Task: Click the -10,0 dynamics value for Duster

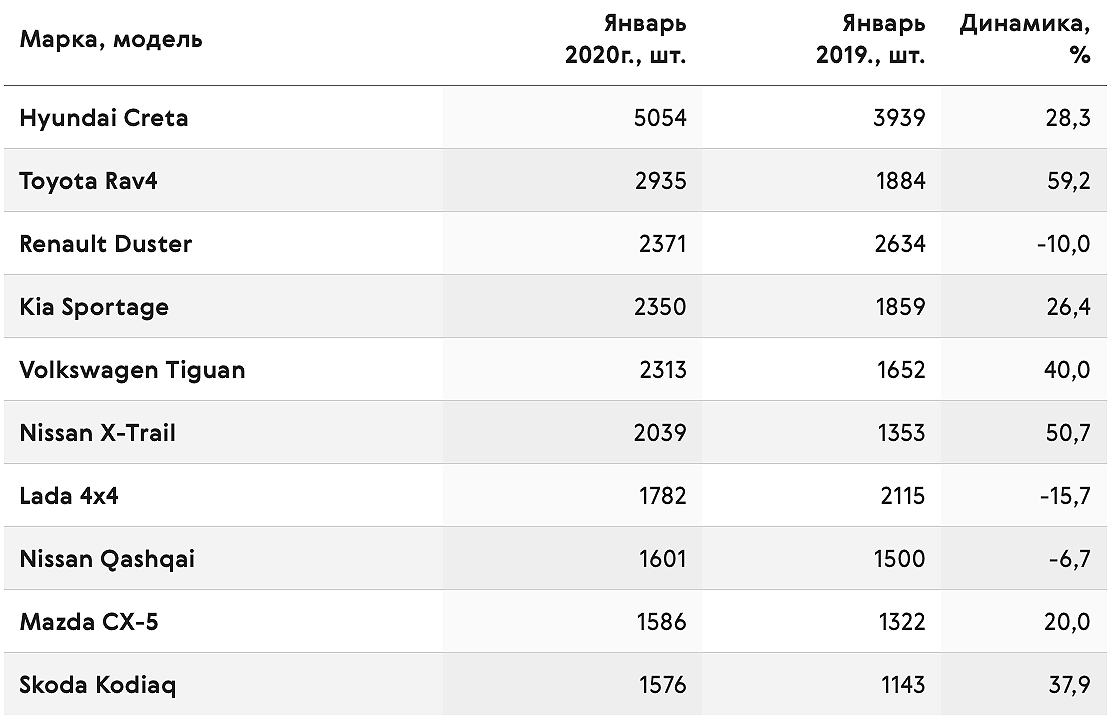Action: 1063,244
